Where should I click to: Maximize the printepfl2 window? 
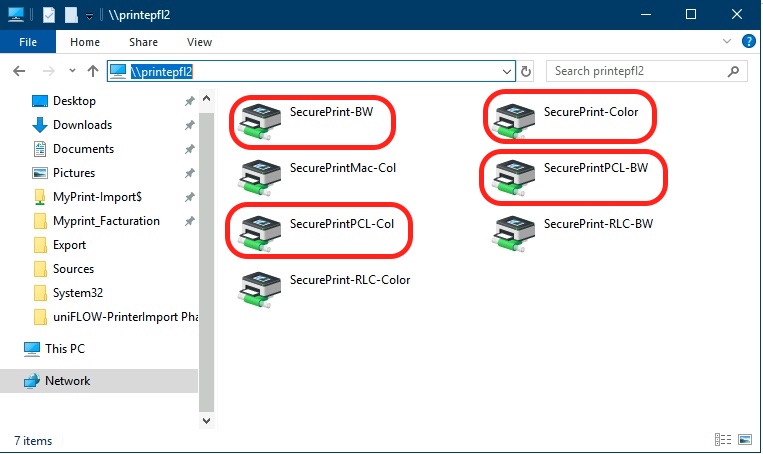[x=691, y=15]
